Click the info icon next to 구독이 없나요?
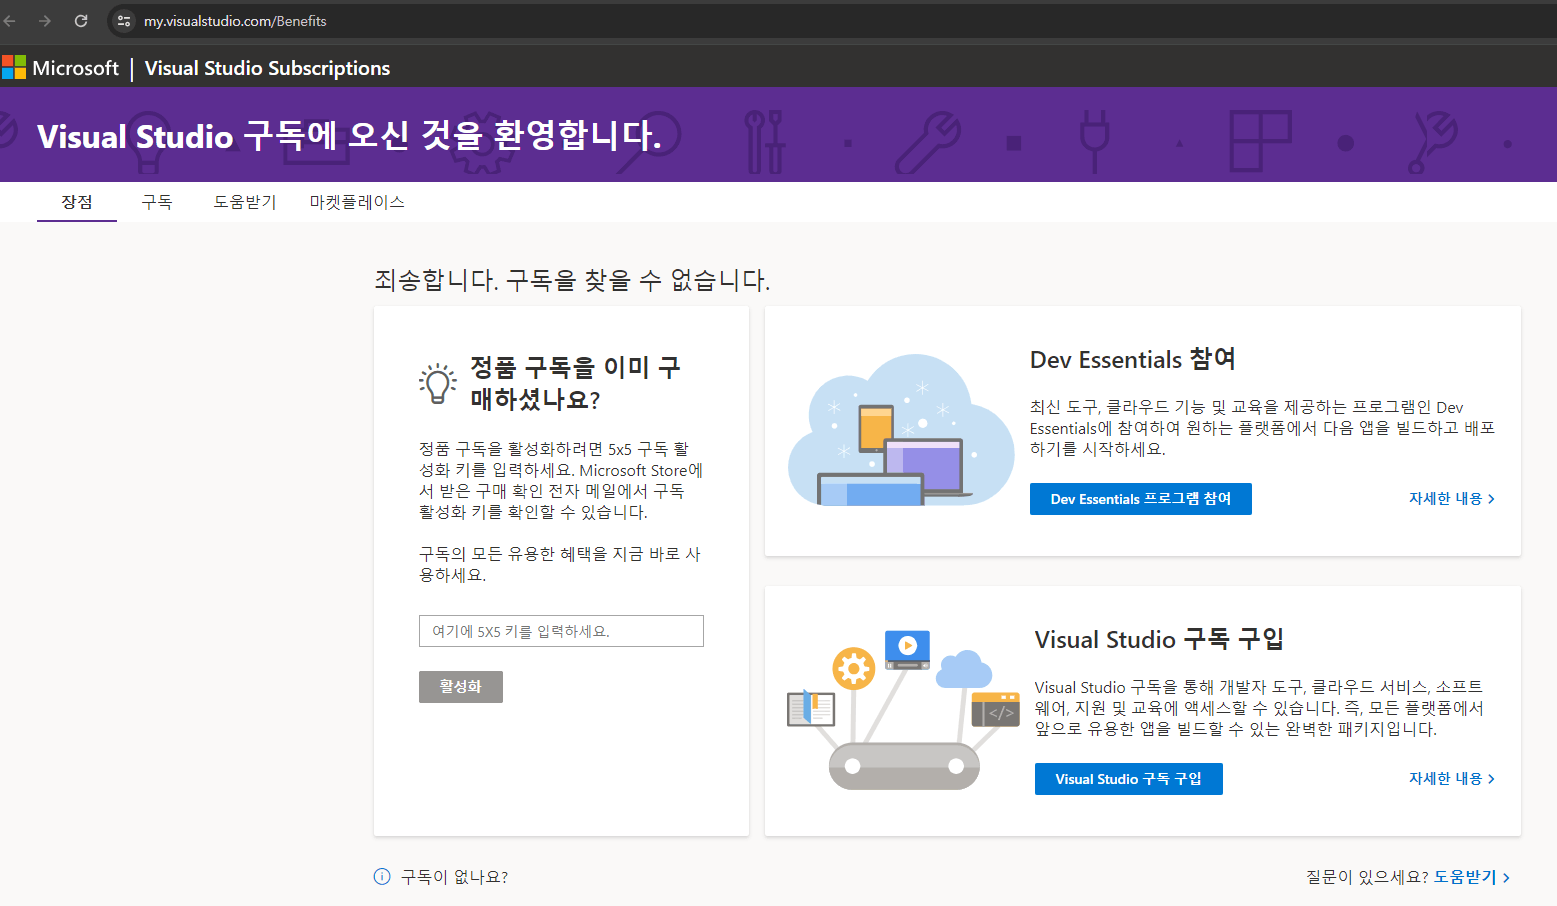 pyautogui.click(x=381, y=876)
